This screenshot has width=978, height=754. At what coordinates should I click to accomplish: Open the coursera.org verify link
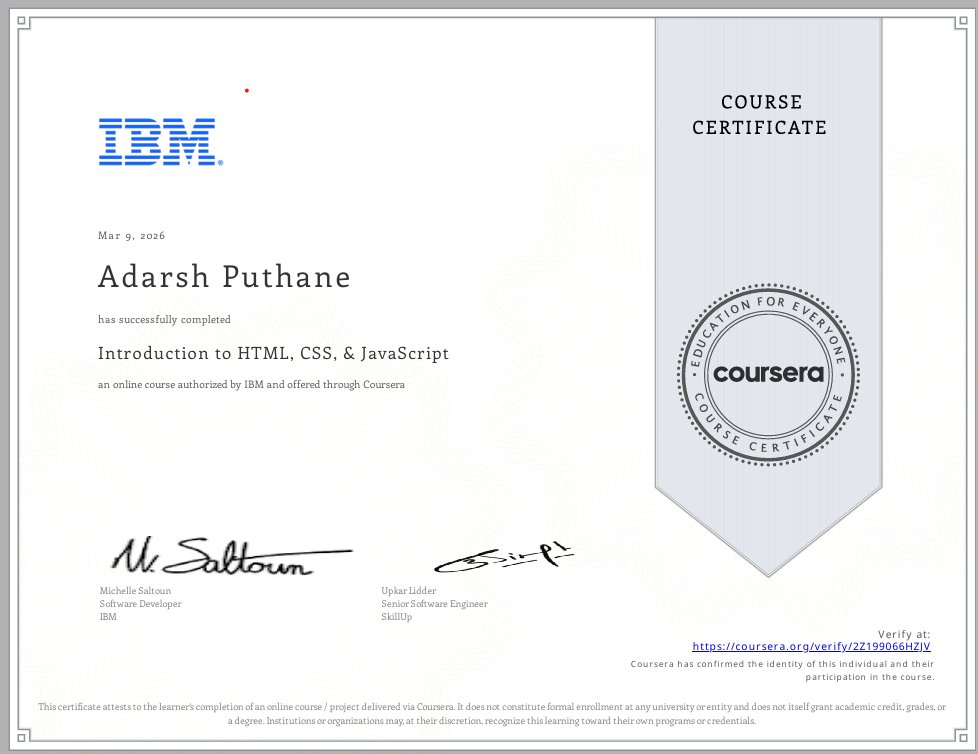click(811, 647)
